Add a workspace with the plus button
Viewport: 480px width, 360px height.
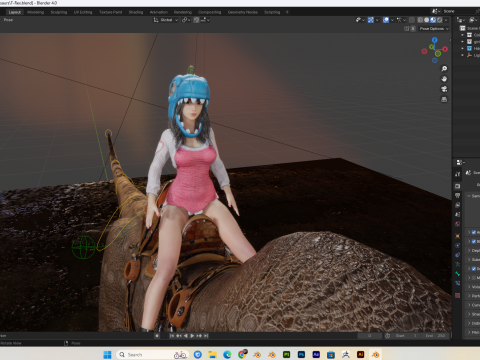point(287,12)
